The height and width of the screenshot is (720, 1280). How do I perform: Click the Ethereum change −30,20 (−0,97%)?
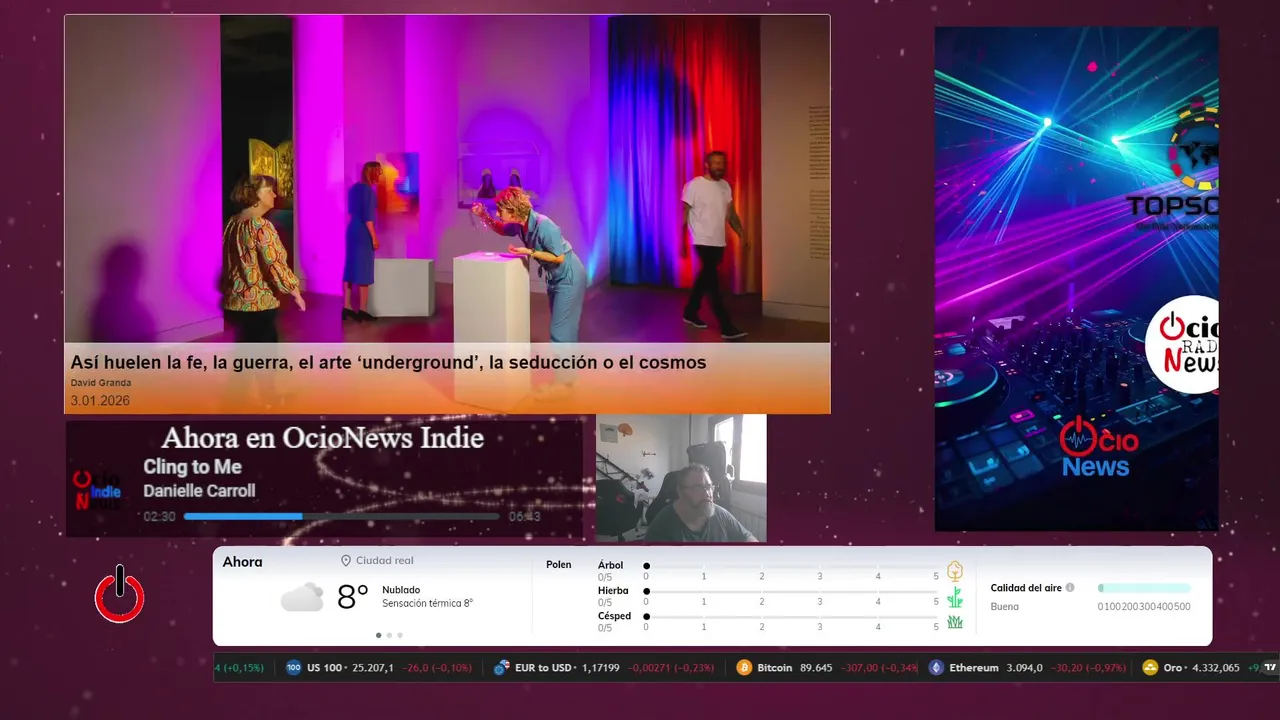point(1089,668)
